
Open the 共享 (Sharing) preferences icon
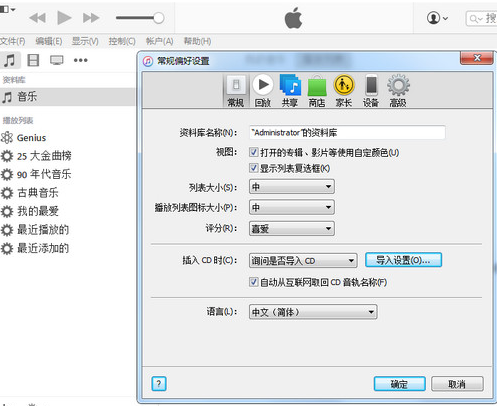[x=290, y=91]
